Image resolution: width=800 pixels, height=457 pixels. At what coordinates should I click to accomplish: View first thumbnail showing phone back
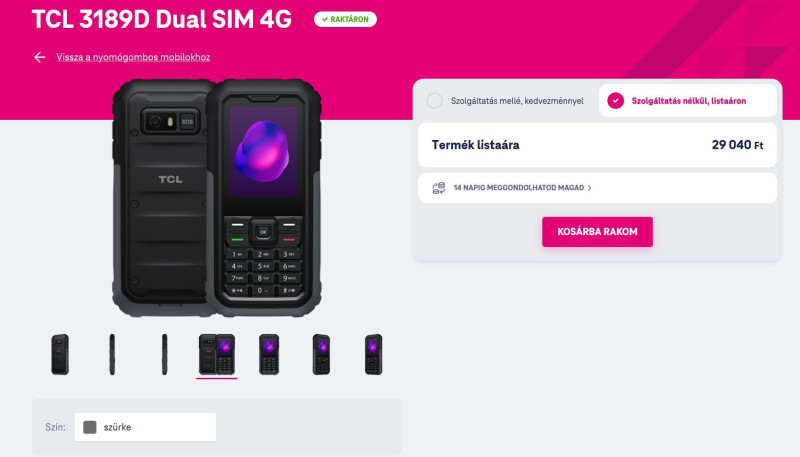(60, 354)
